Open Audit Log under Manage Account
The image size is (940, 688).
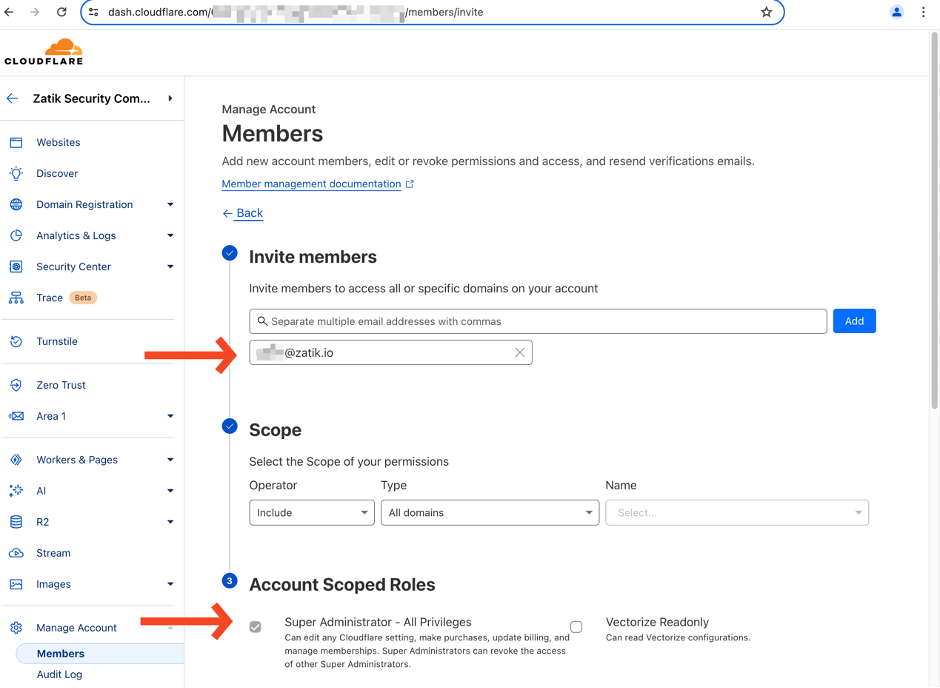pyautogui.click(x=59, y=675)
